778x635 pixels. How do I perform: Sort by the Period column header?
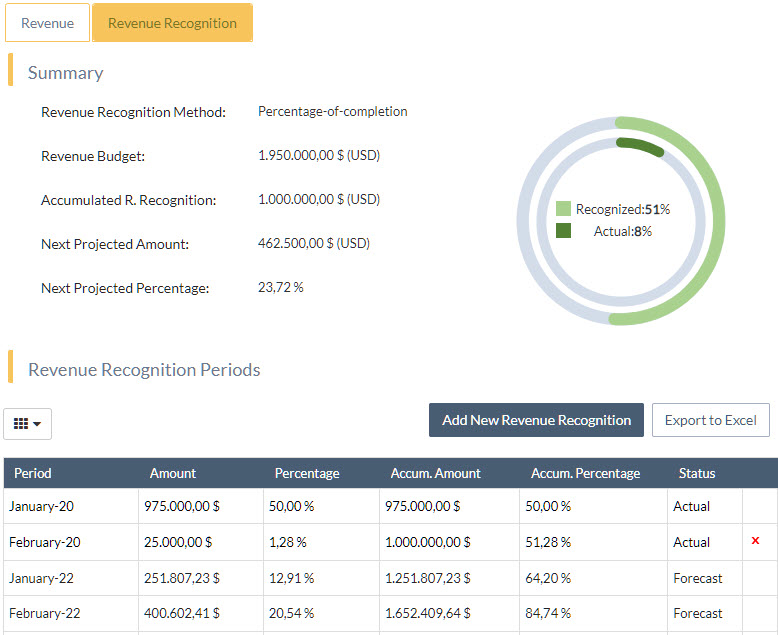point(33,473)
